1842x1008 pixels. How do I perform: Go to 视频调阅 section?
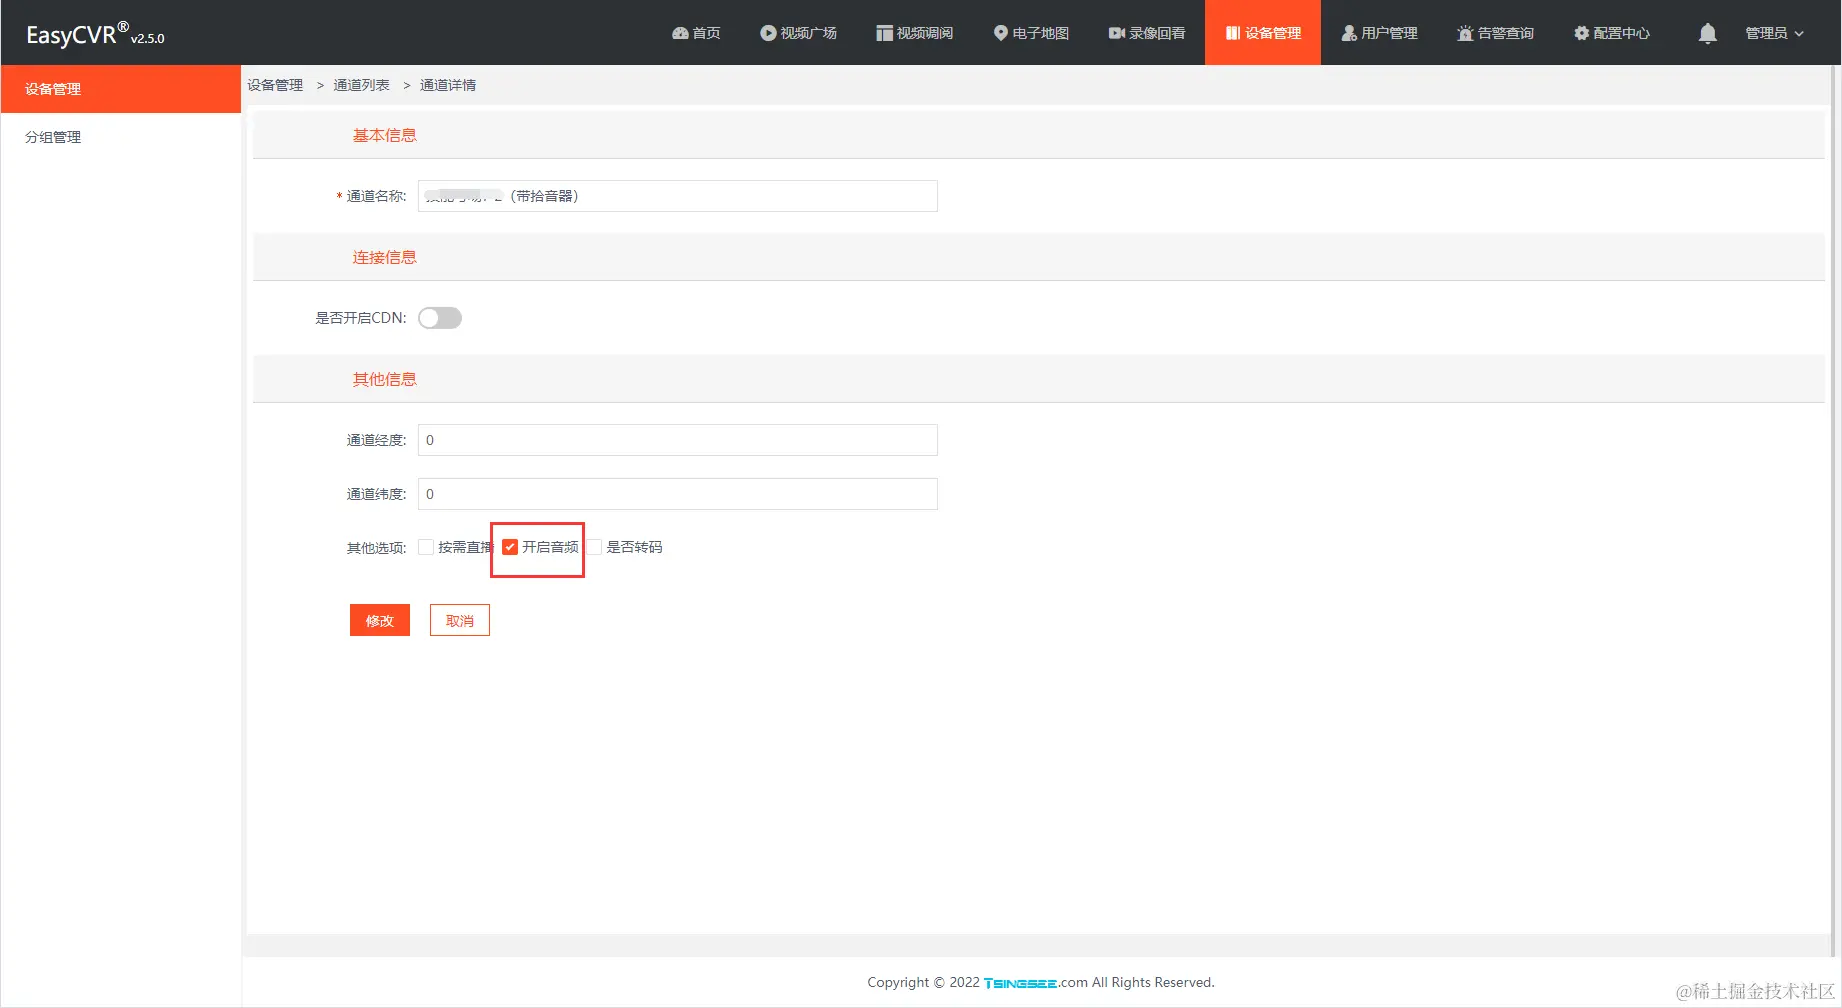pyautogui.click(x=914, y=33)
